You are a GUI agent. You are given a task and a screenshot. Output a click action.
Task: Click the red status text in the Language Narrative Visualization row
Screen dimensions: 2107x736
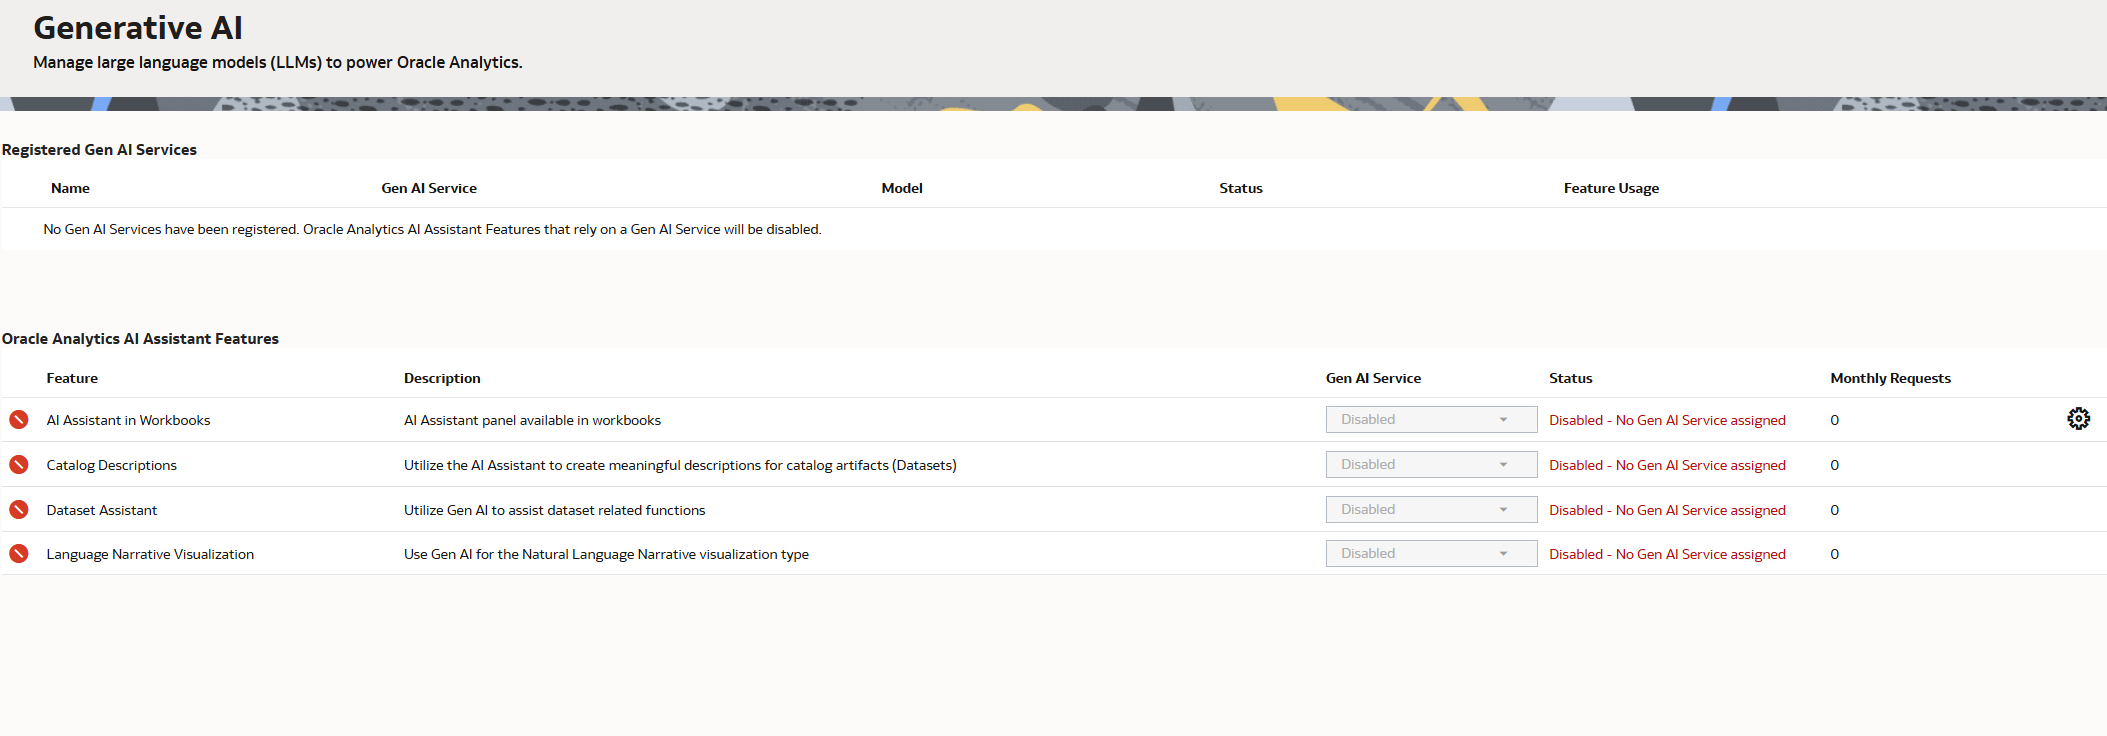pyautogui.click(x=1667, y=554)
